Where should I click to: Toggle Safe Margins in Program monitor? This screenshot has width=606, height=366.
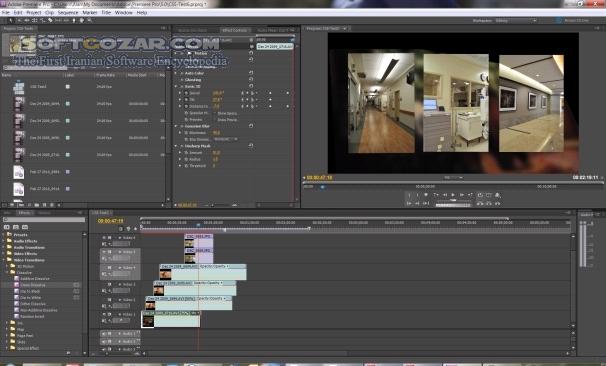click(x=489, y=195)
